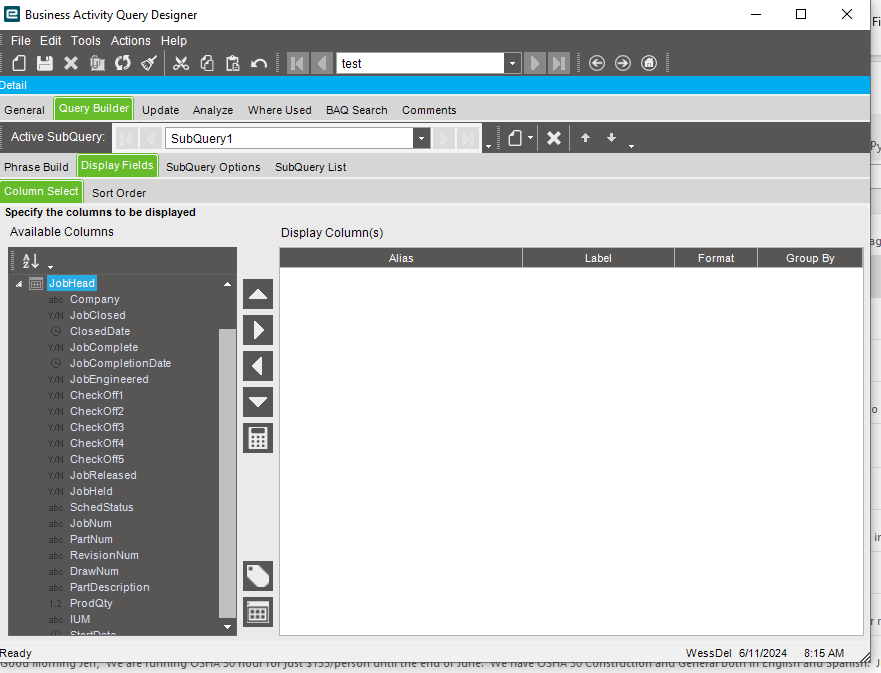Screen dimensions: 881x673
Task: Click the New document toolbar icon
Action: pos(19,63)
